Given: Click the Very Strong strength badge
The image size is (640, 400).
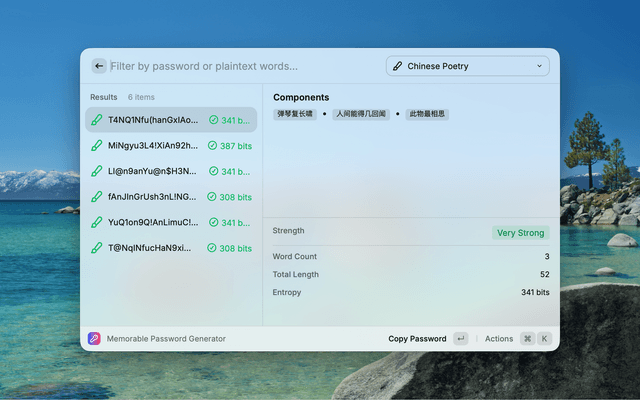Looking at the screenshot, I should coord(520,233).
